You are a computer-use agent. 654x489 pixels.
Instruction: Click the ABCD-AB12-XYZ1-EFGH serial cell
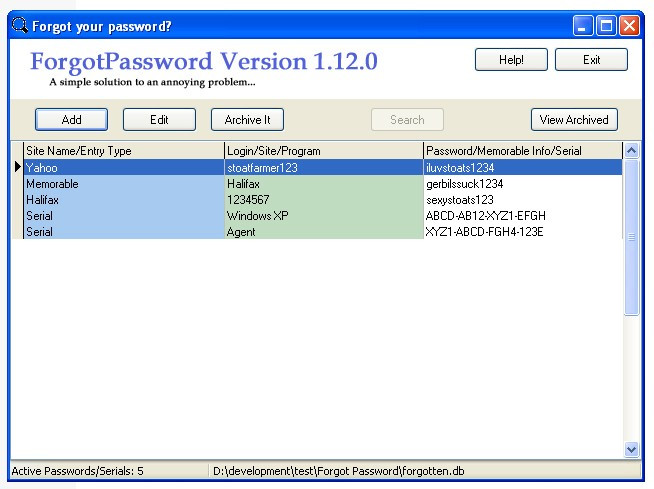[x=523, y=216]
